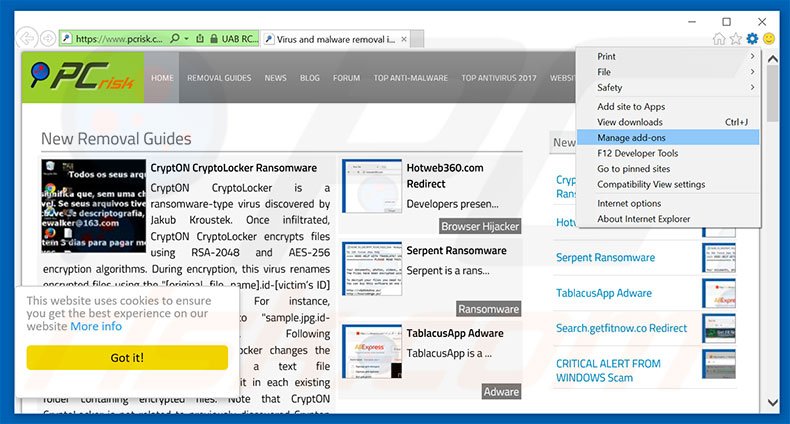Viewport: 790px width, 424px height.
Task: Open TOP ANTI-MALWARE navigation item
Action: tap(411, 78)
